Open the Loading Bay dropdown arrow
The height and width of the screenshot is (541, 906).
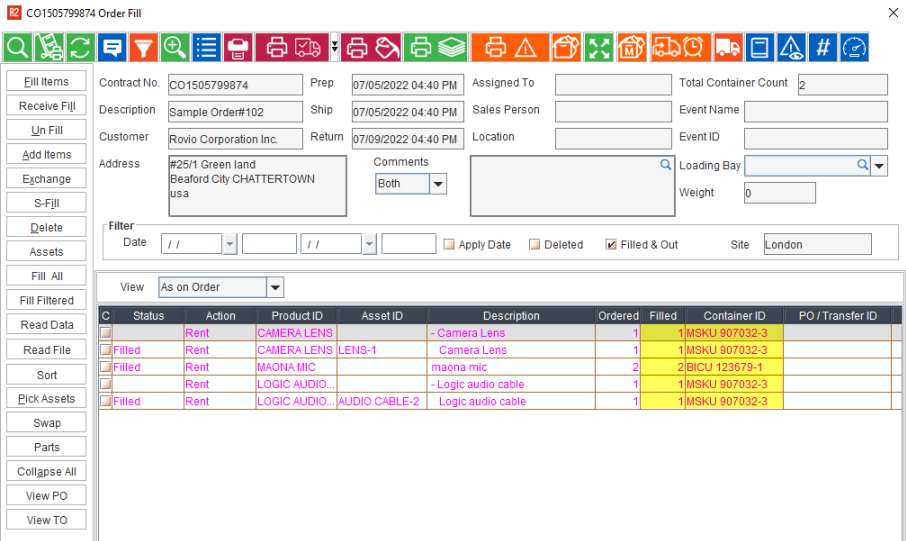coord(879,166)
